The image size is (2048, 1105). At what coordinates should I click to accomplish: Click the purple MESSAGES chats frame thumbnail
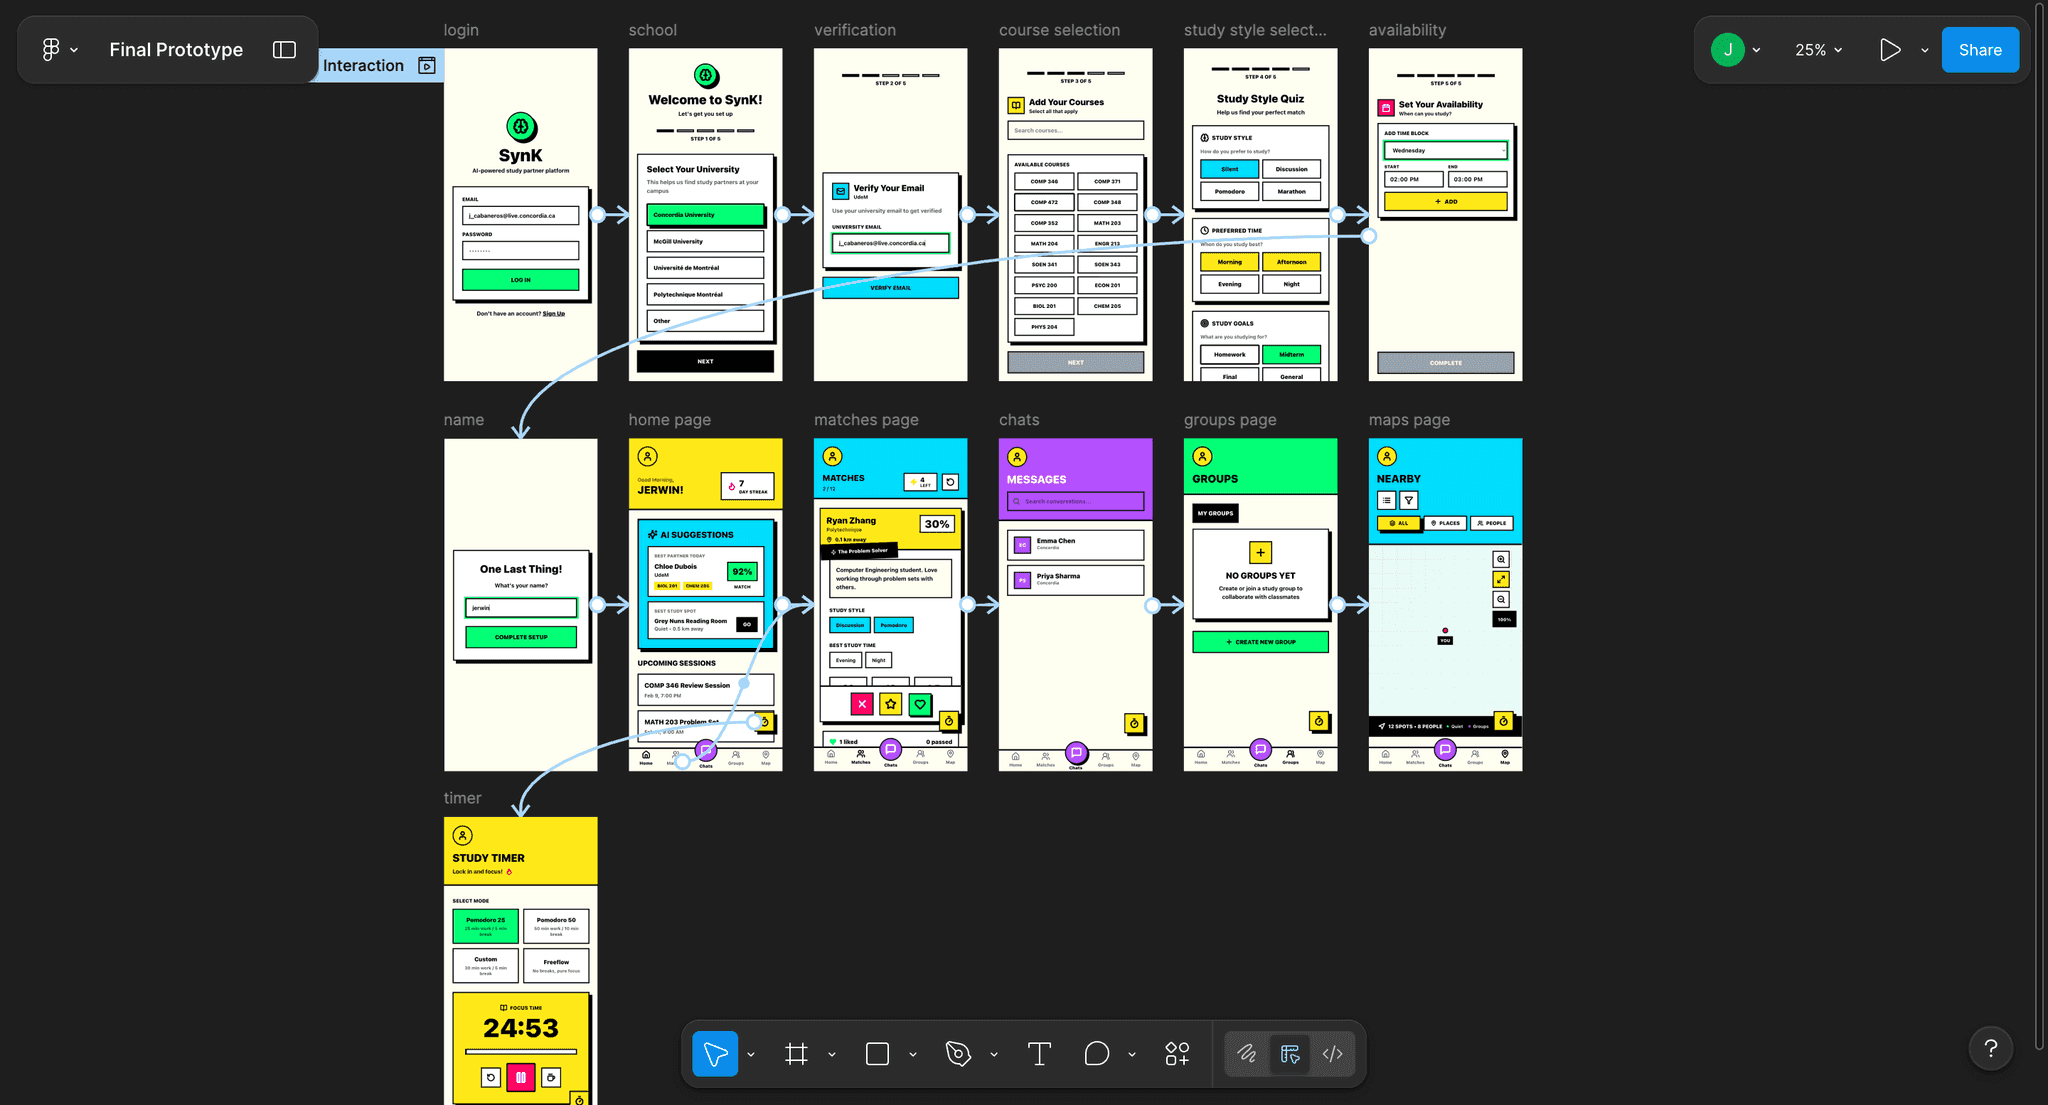1075,604
